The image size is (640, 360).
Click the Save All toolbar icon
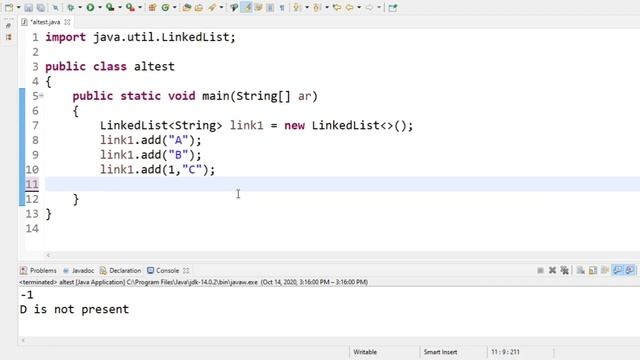point(41,7)
